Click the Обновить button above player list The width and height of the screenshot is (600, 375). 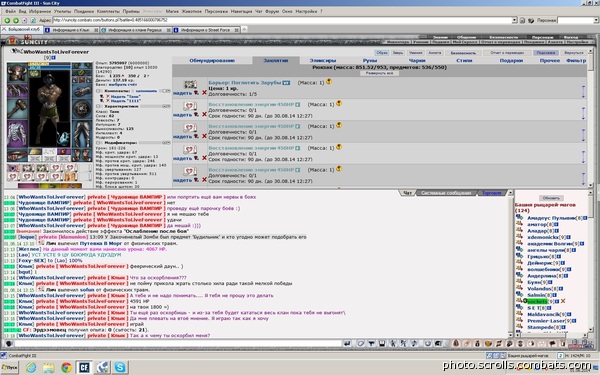click(x=551, y=198)
